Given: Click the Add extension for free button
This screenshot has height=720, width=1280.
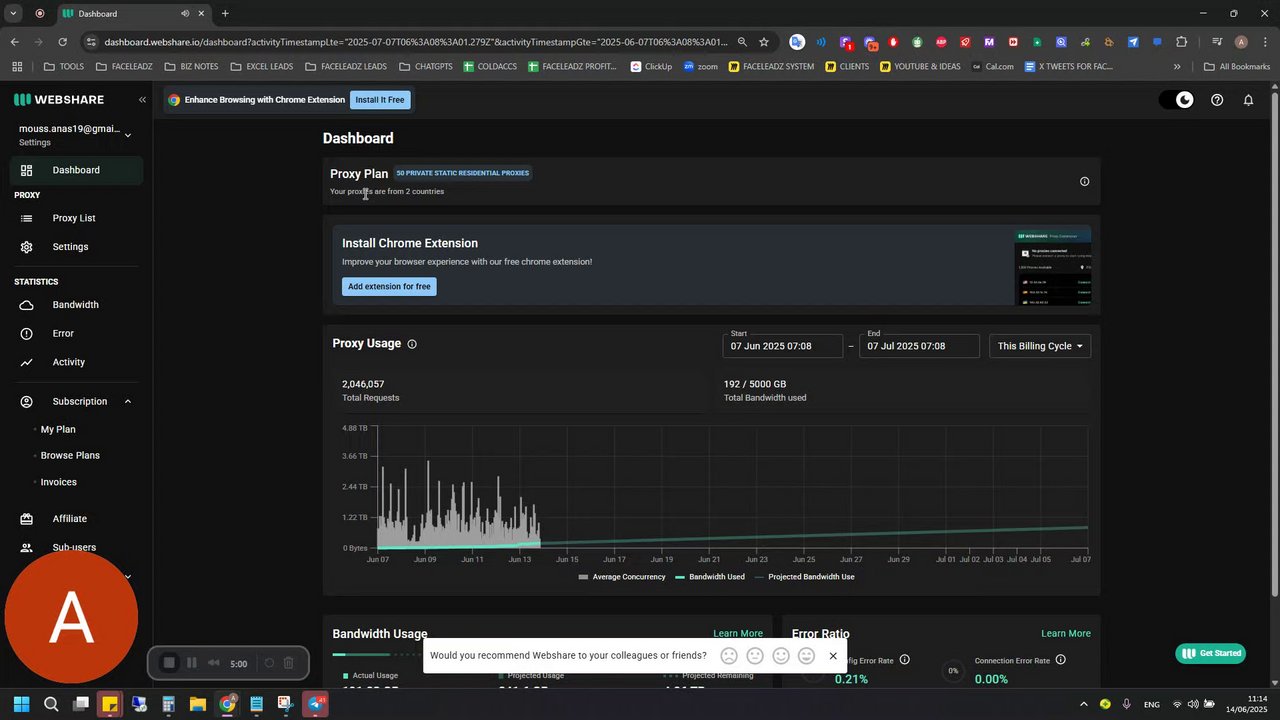Looking at the screenshot, I should [389, 287].
